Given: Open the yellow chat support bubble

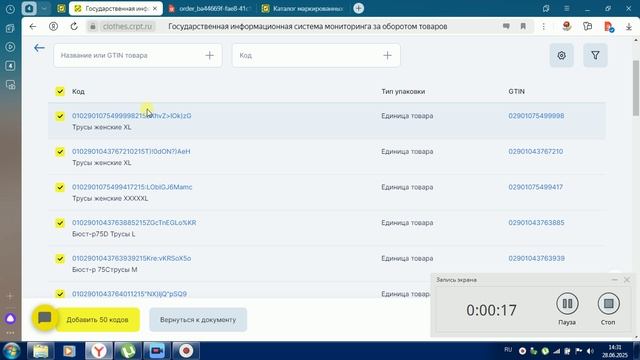Looking at the screenshot, I should [x=44, y=318].
